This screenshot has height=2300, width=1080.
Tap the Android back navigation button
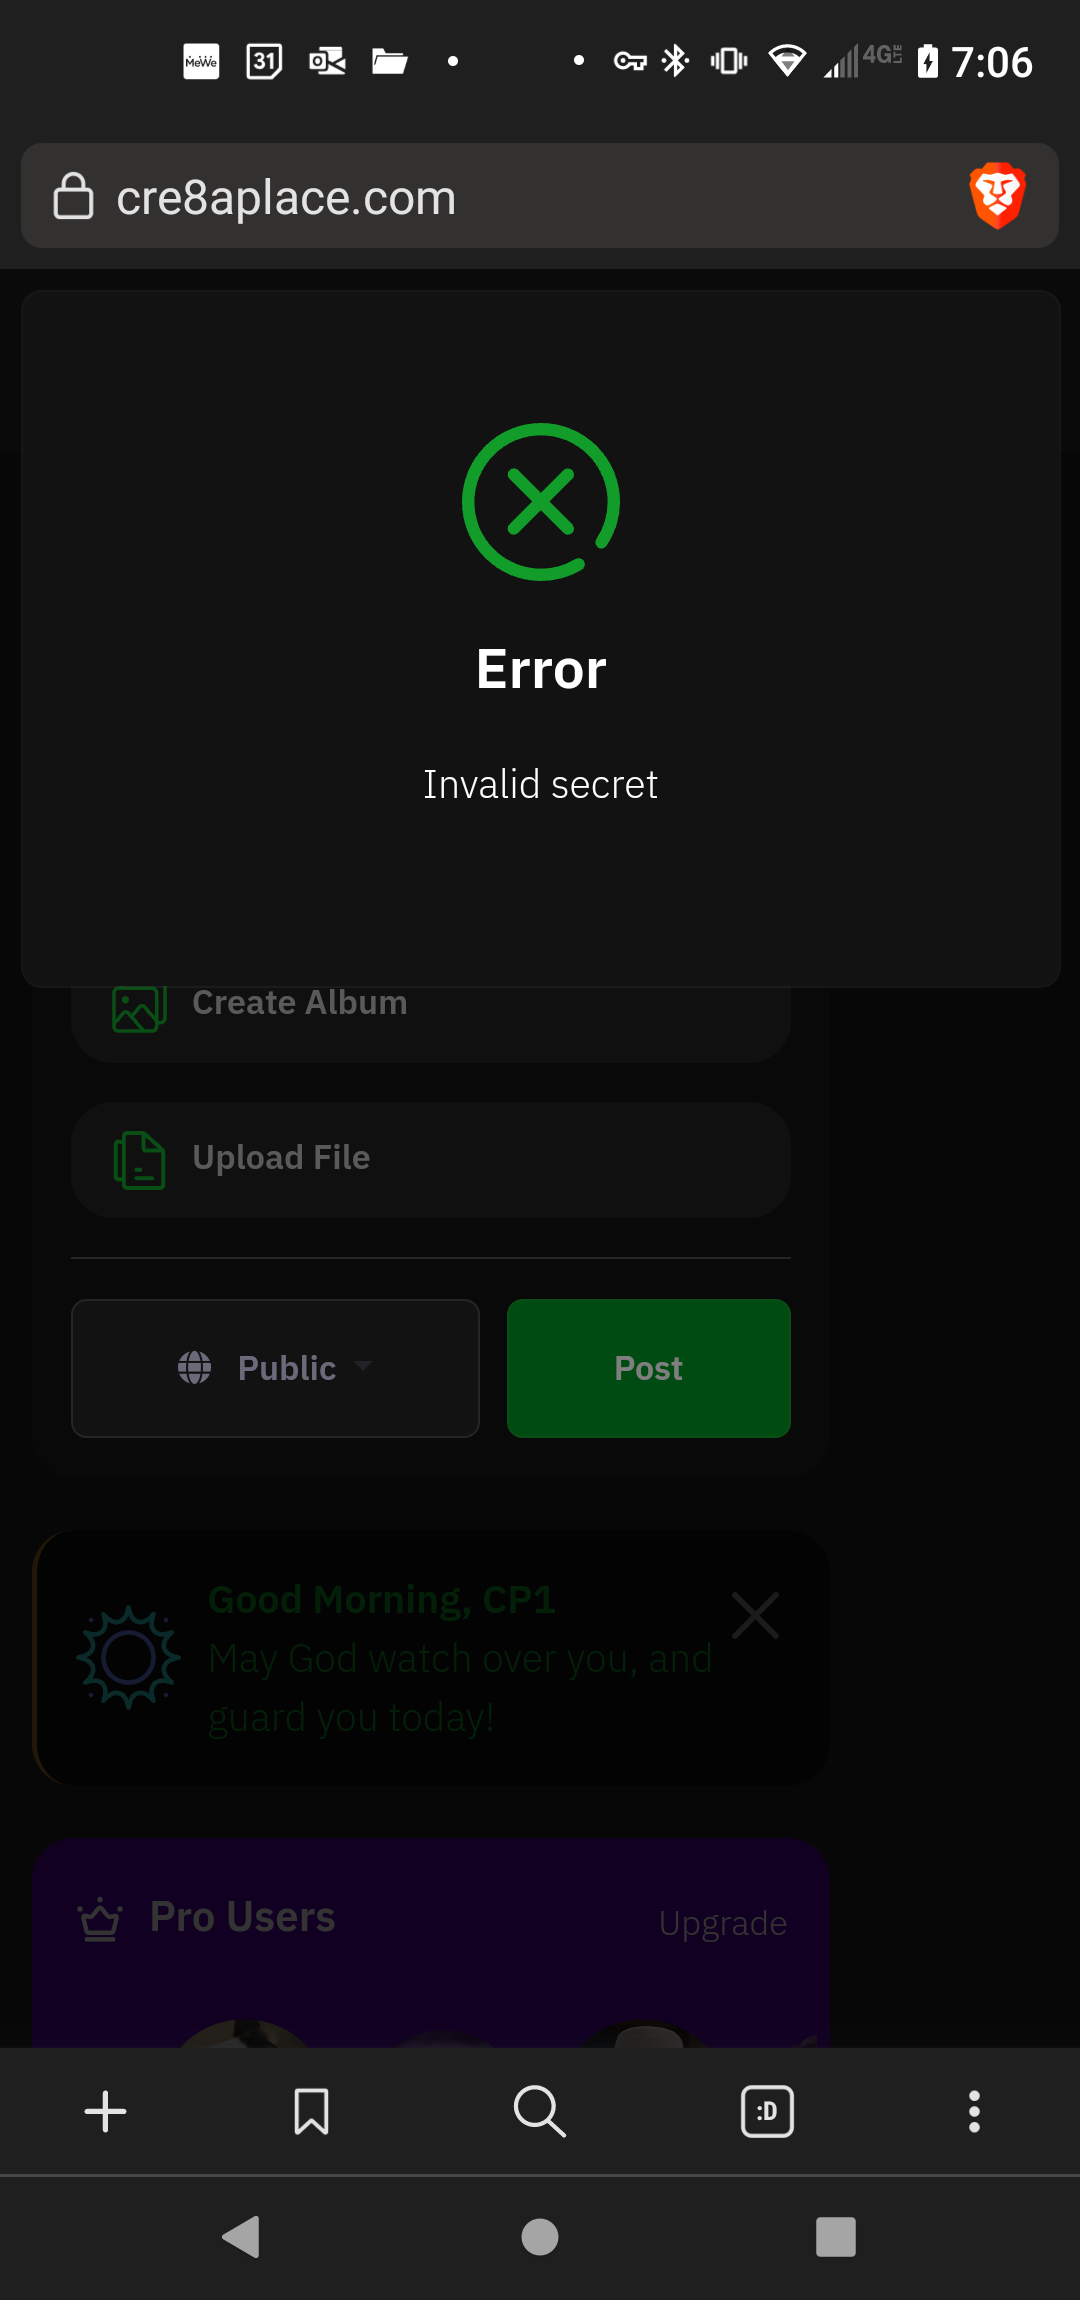241,2236
